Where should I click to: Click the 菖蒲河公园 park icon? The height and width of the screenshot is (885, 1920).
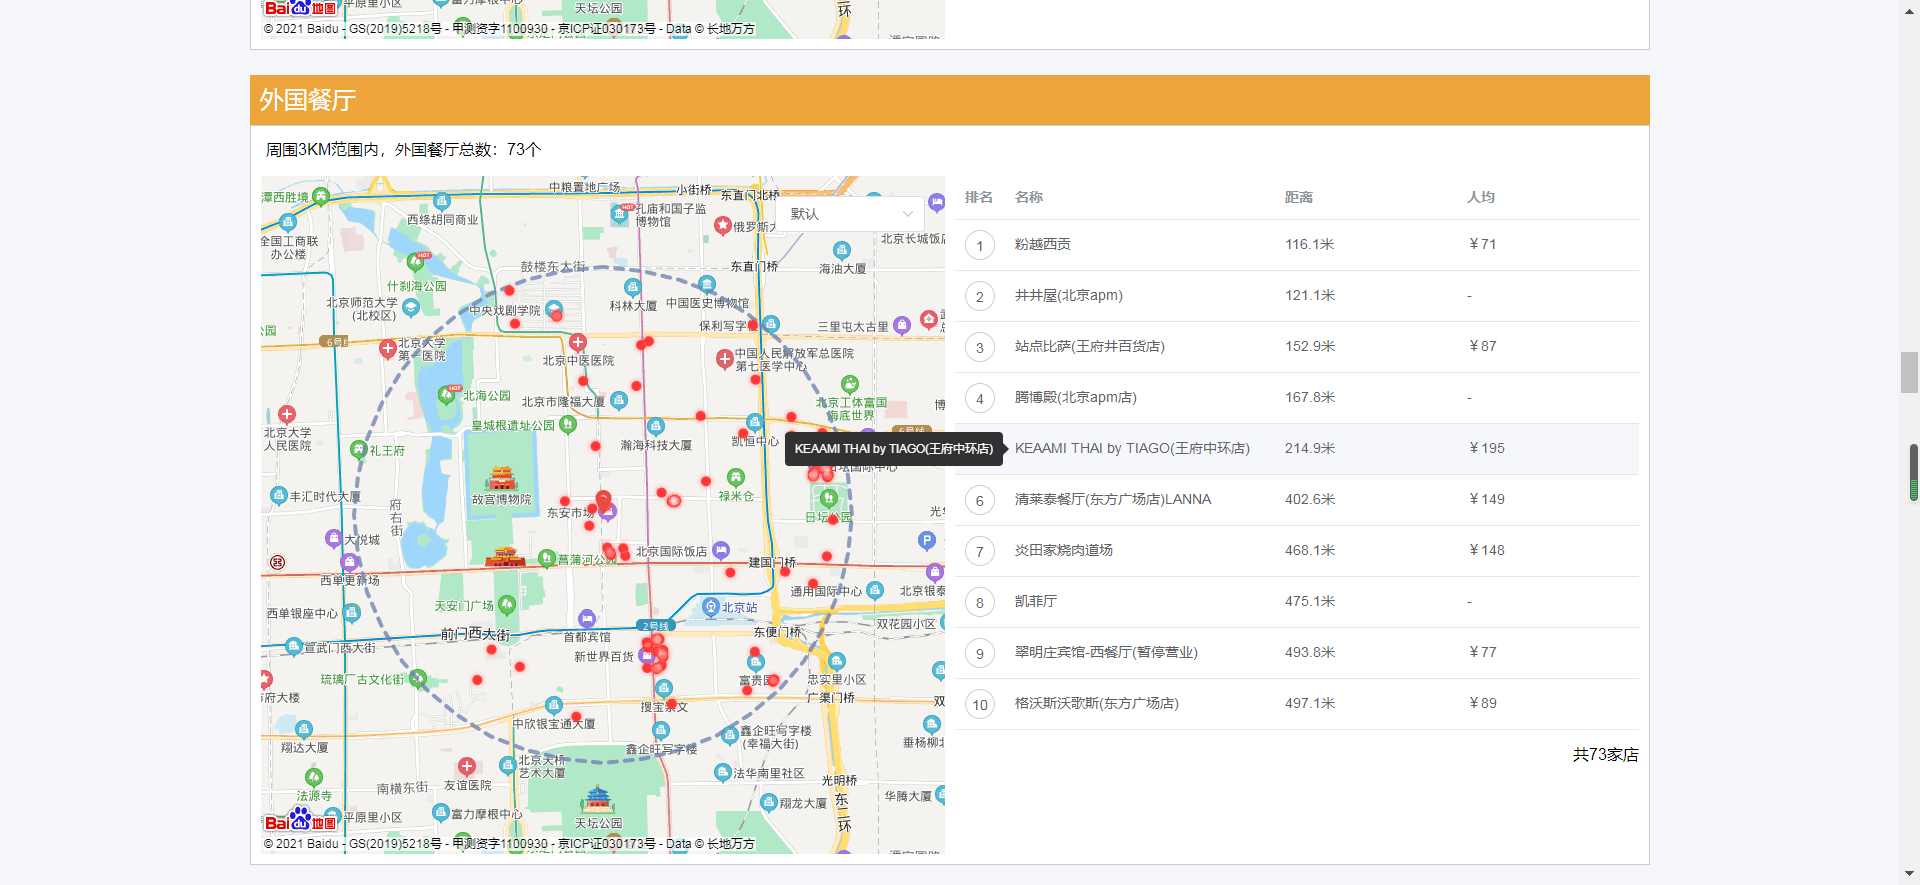click(547, 558)
